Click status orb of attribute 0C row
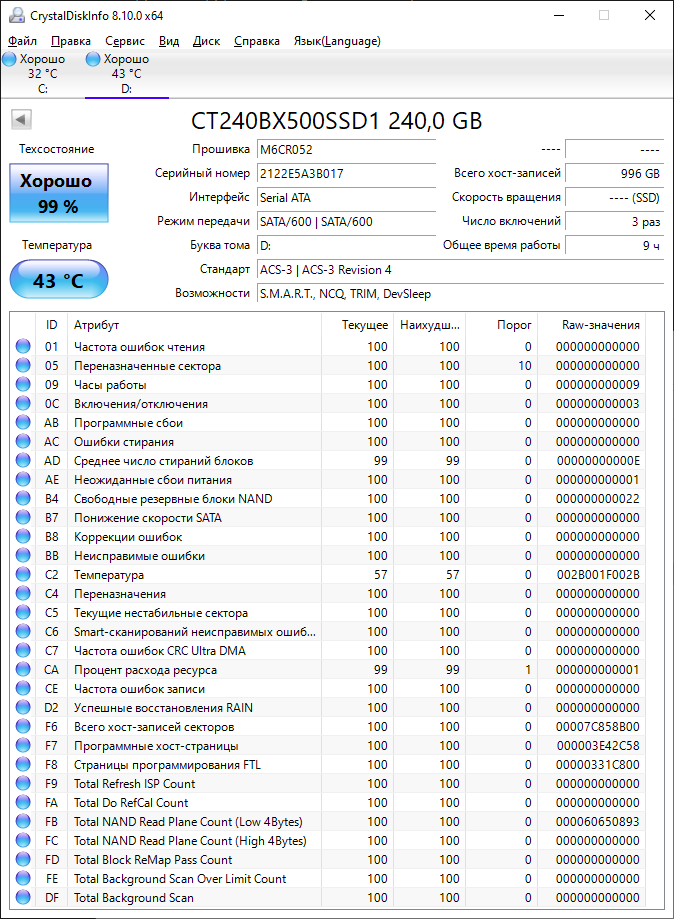Viewport: 674px width, 919px height. 23,403
